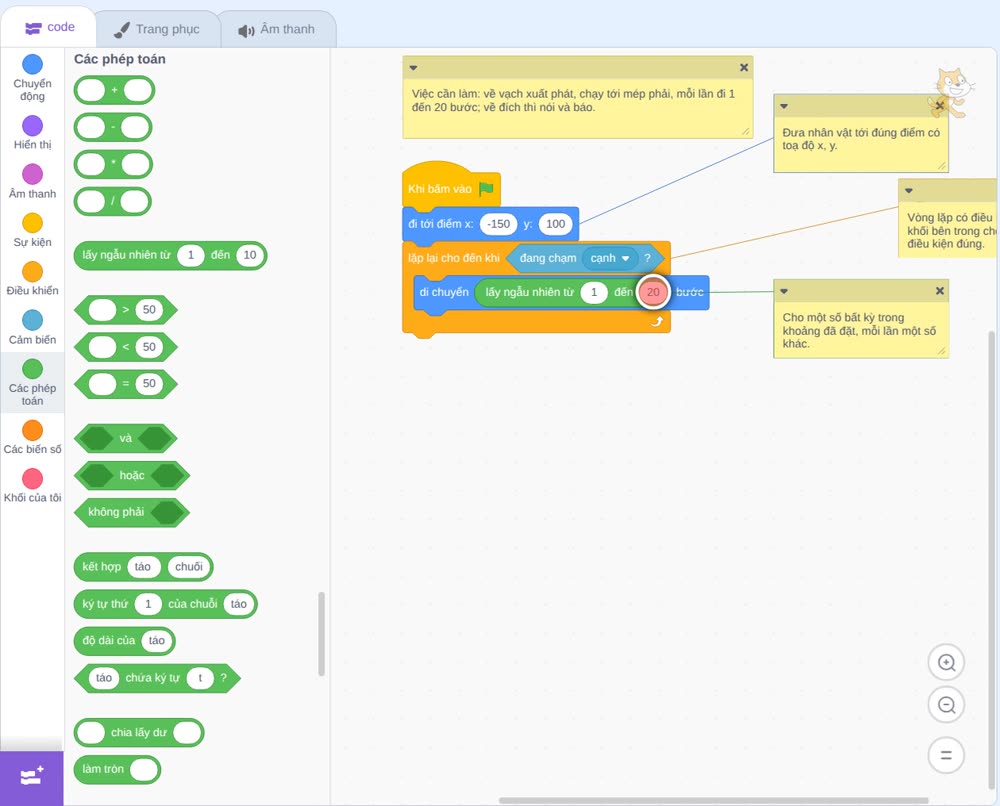Screen dimensions: 1000x806
Task: Collapse the 'Đưa nhân vật' comment
Action: (784, 106)
